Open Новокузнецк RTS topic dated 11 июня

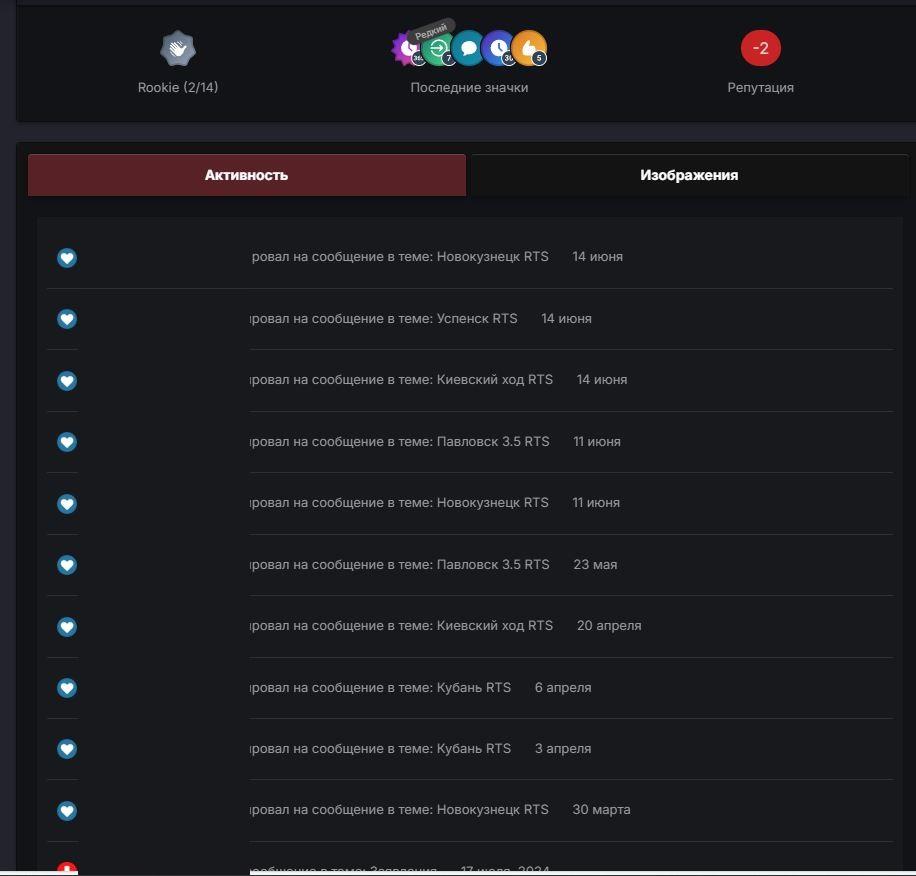492,503
